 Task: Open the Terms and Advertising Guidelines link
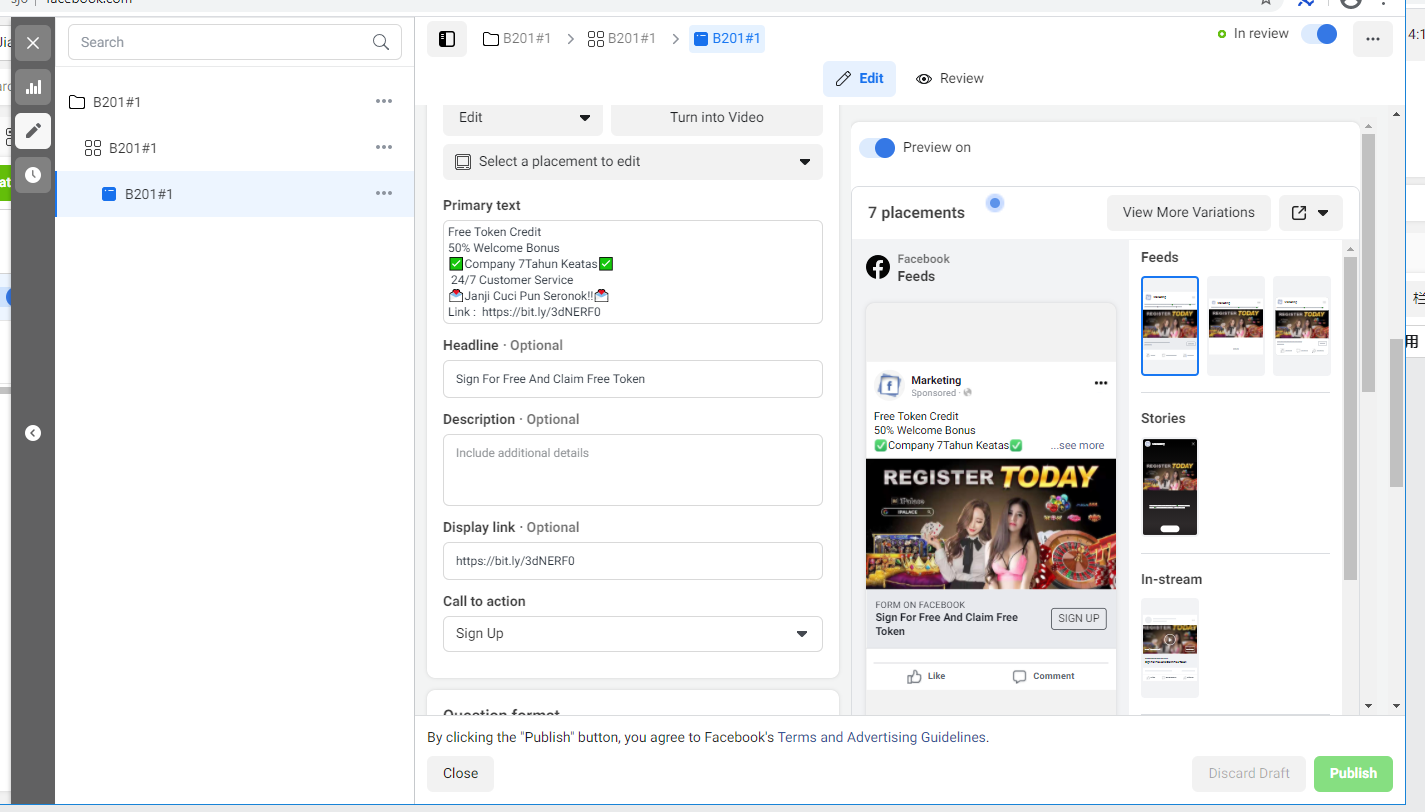[881, 737]
